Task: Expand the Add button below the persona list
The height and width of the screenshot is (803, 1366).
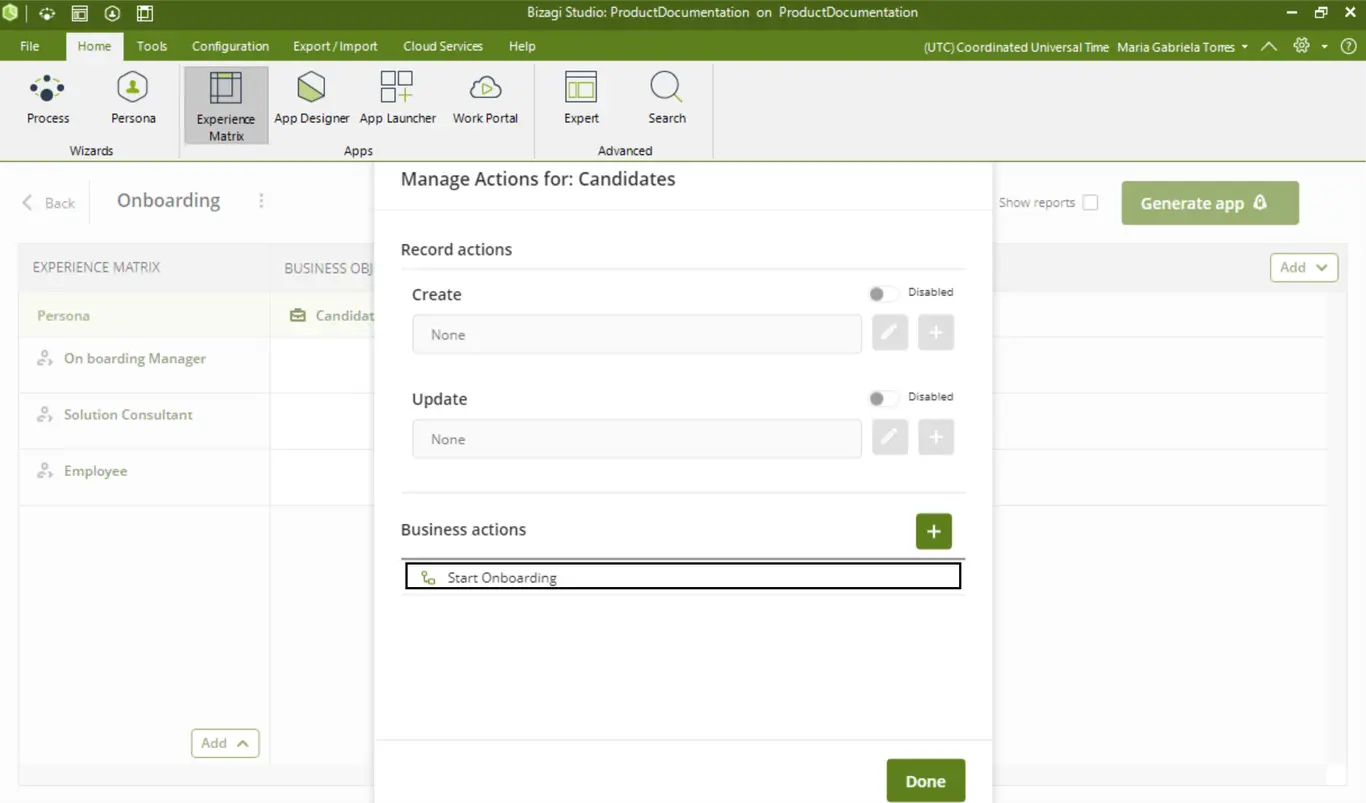Action: [x=225, y=743]
